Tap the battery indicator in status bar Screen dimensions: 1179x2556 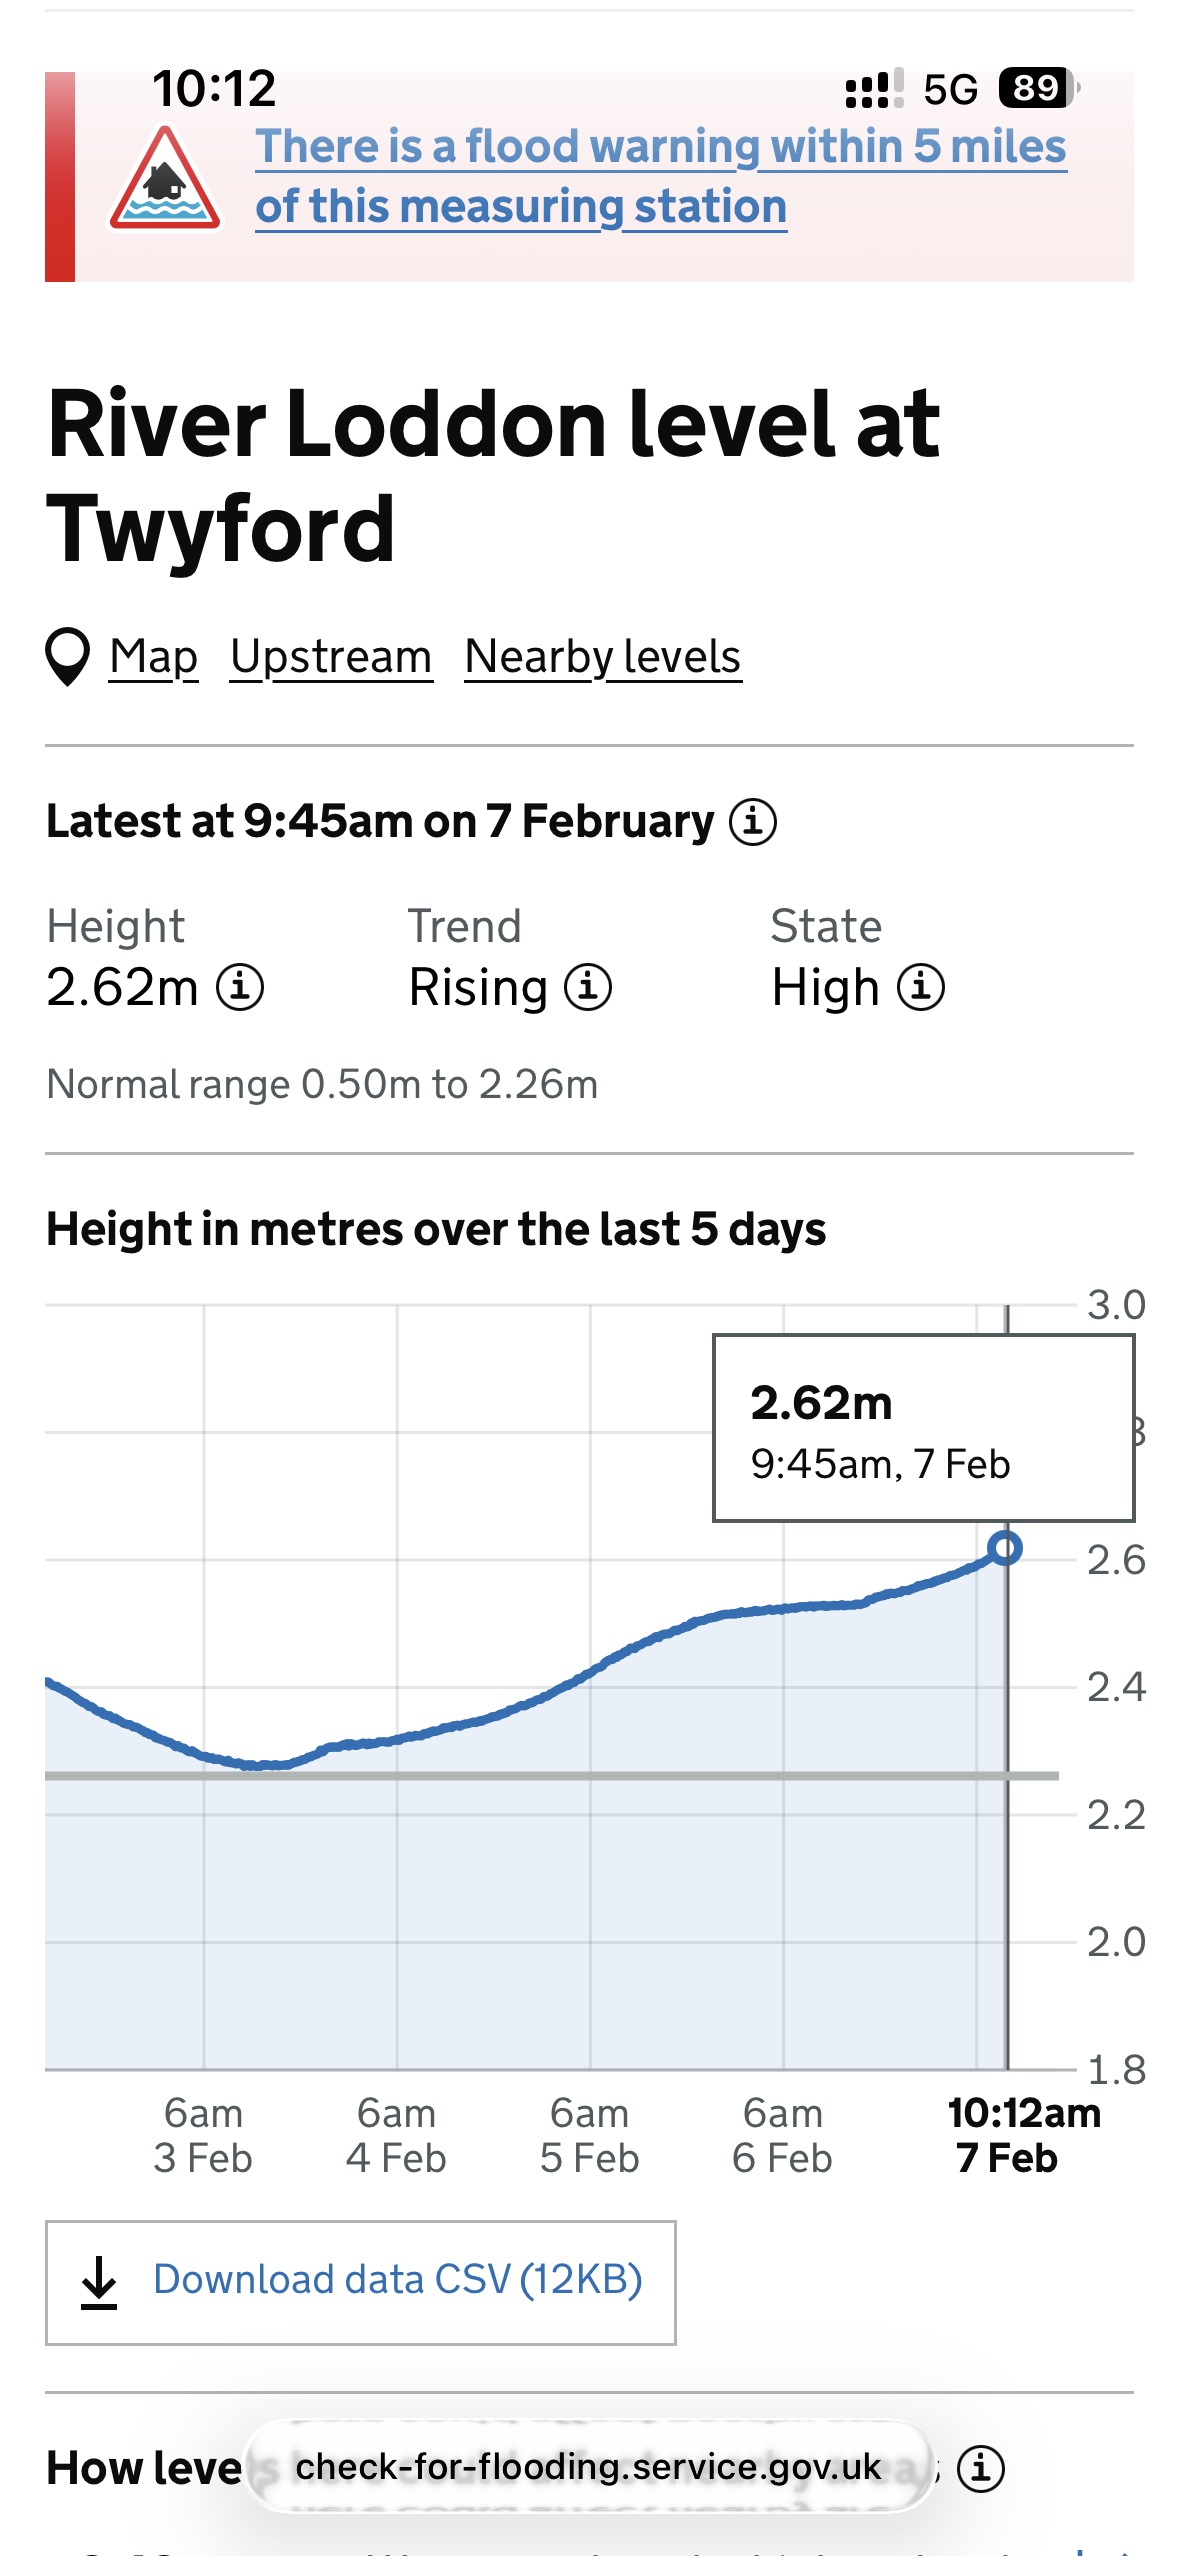pos(1038,88)
